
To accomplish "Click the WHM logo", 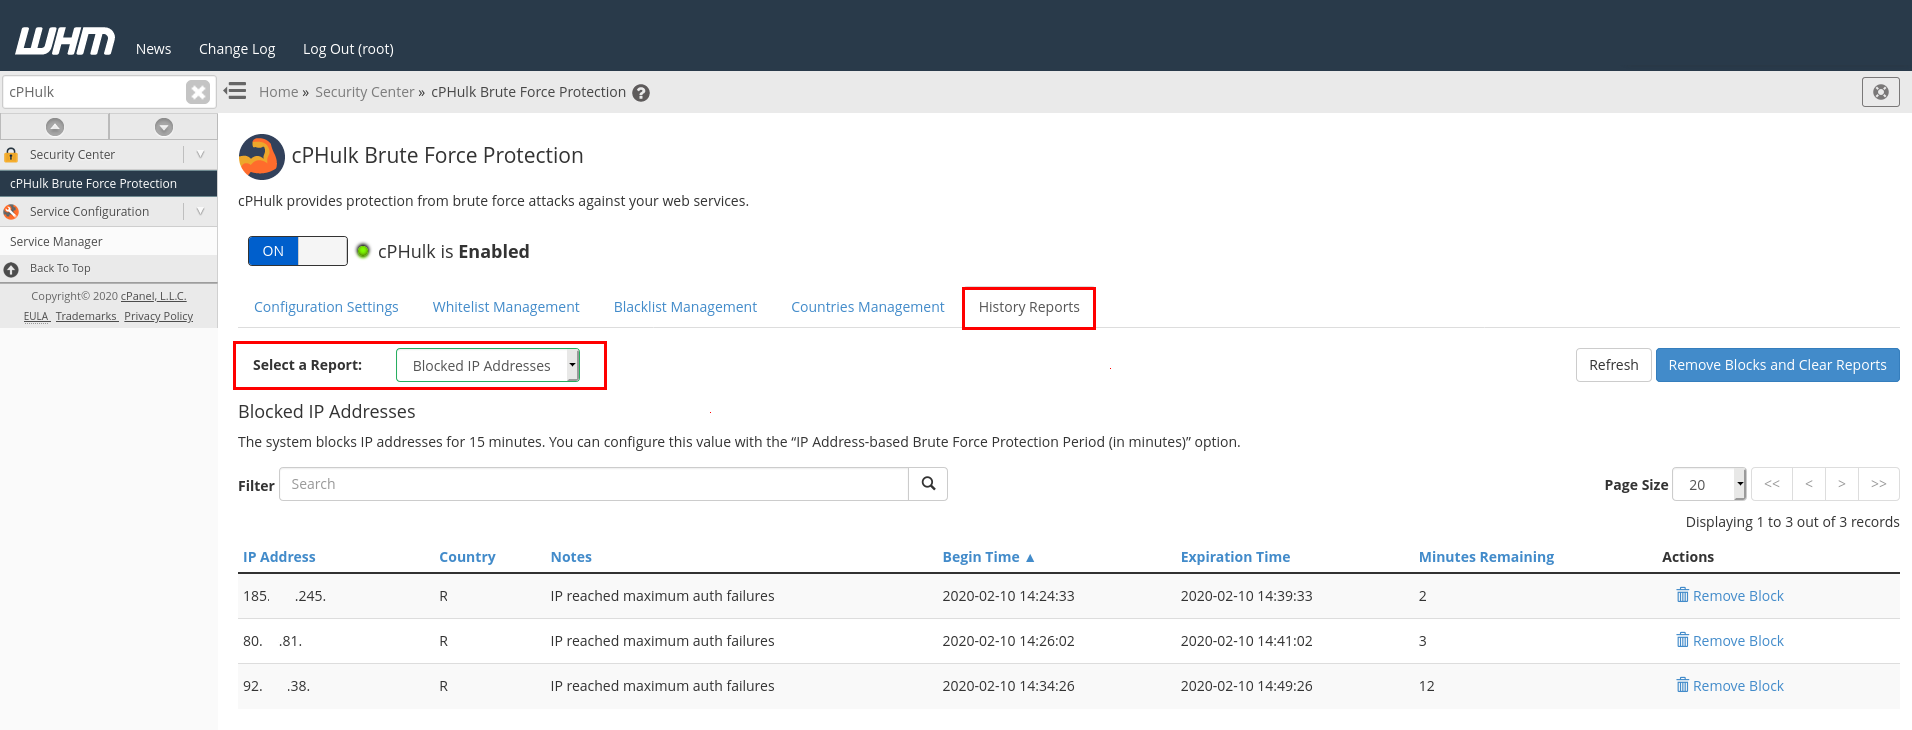I will pyautogui.click(x=65, y=41).
